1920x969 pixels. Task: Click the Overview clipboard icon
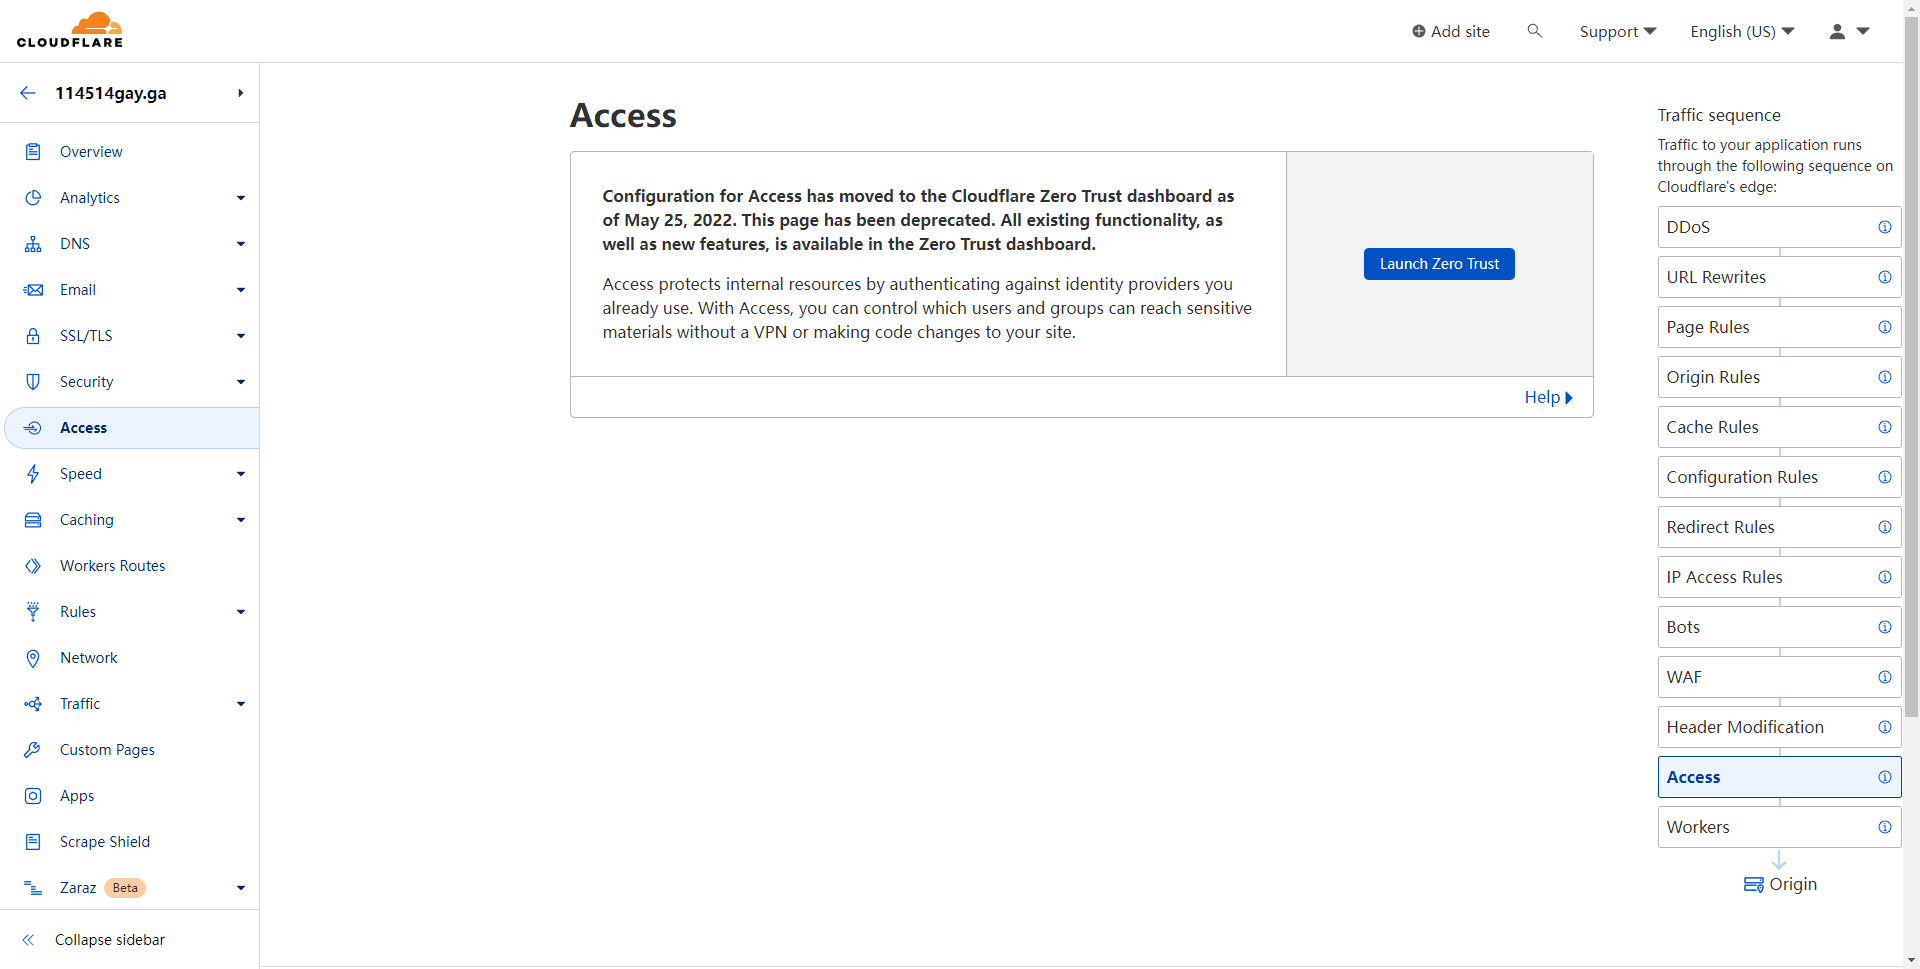(x=33, y=152)
